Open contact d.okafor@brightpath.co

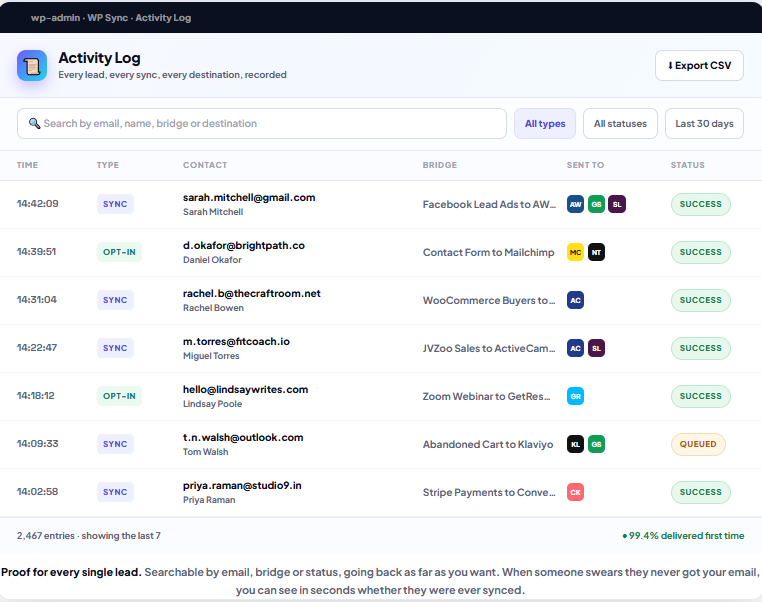tap(244, 246)
